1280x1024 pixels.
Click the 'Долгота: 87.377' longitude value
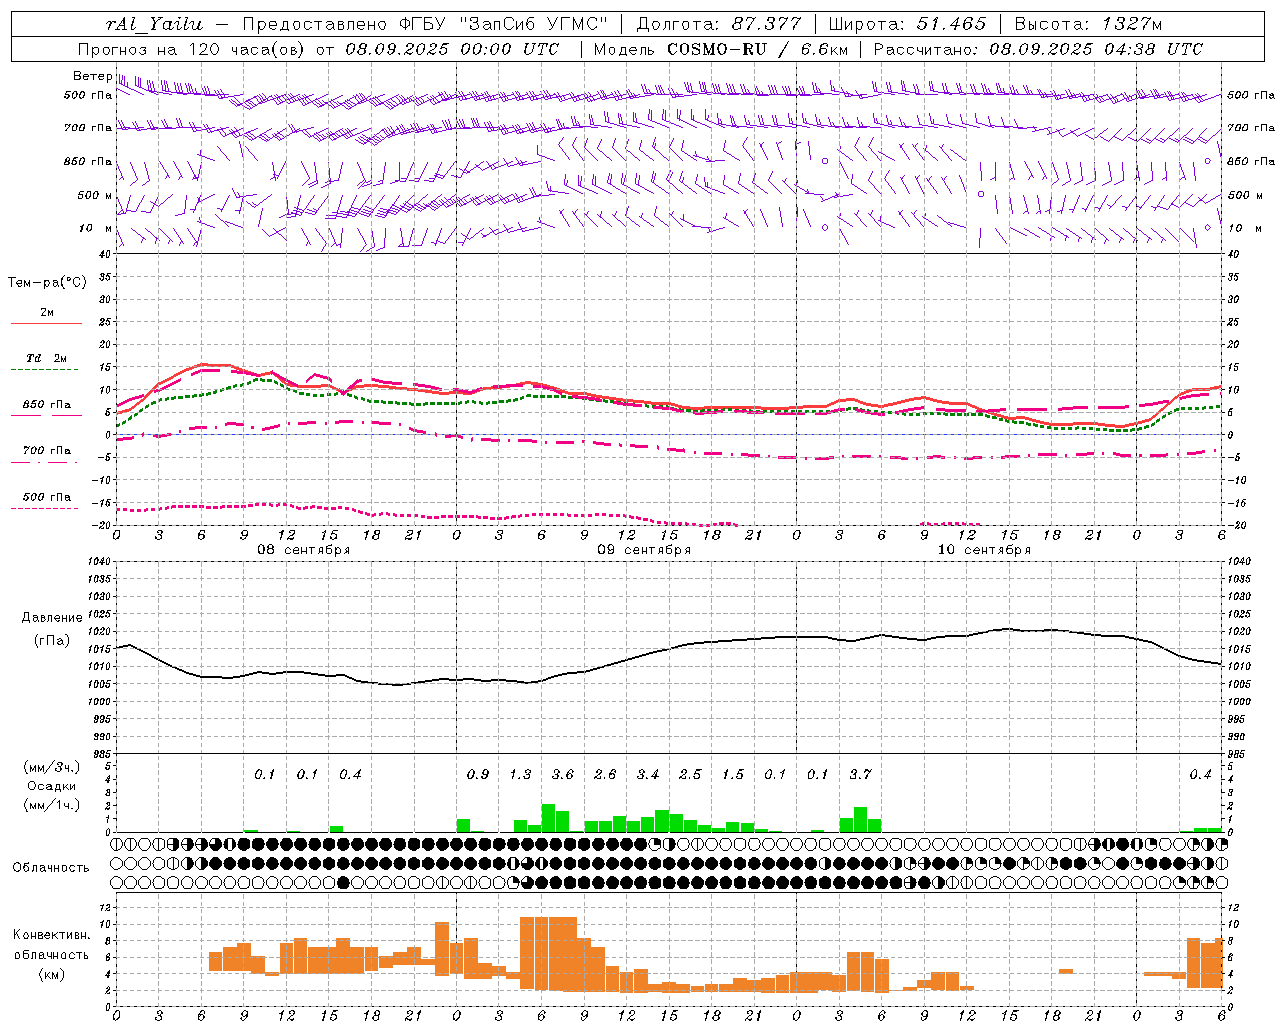[x=718, y=24]
